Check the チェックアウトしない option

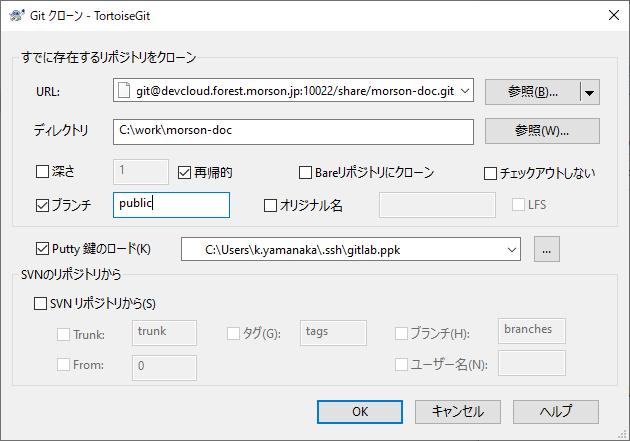(490, 172)
